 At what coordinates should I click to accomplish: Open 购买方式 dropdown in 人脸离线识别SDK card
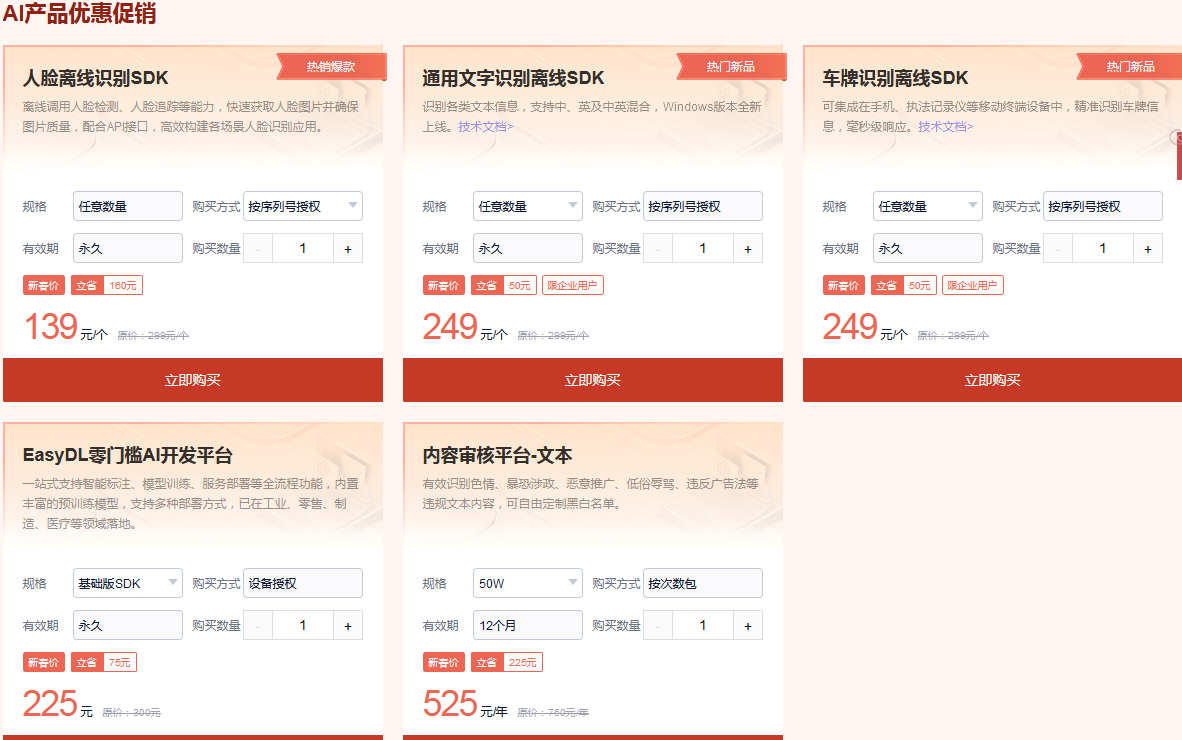click(x=303, y=206)
